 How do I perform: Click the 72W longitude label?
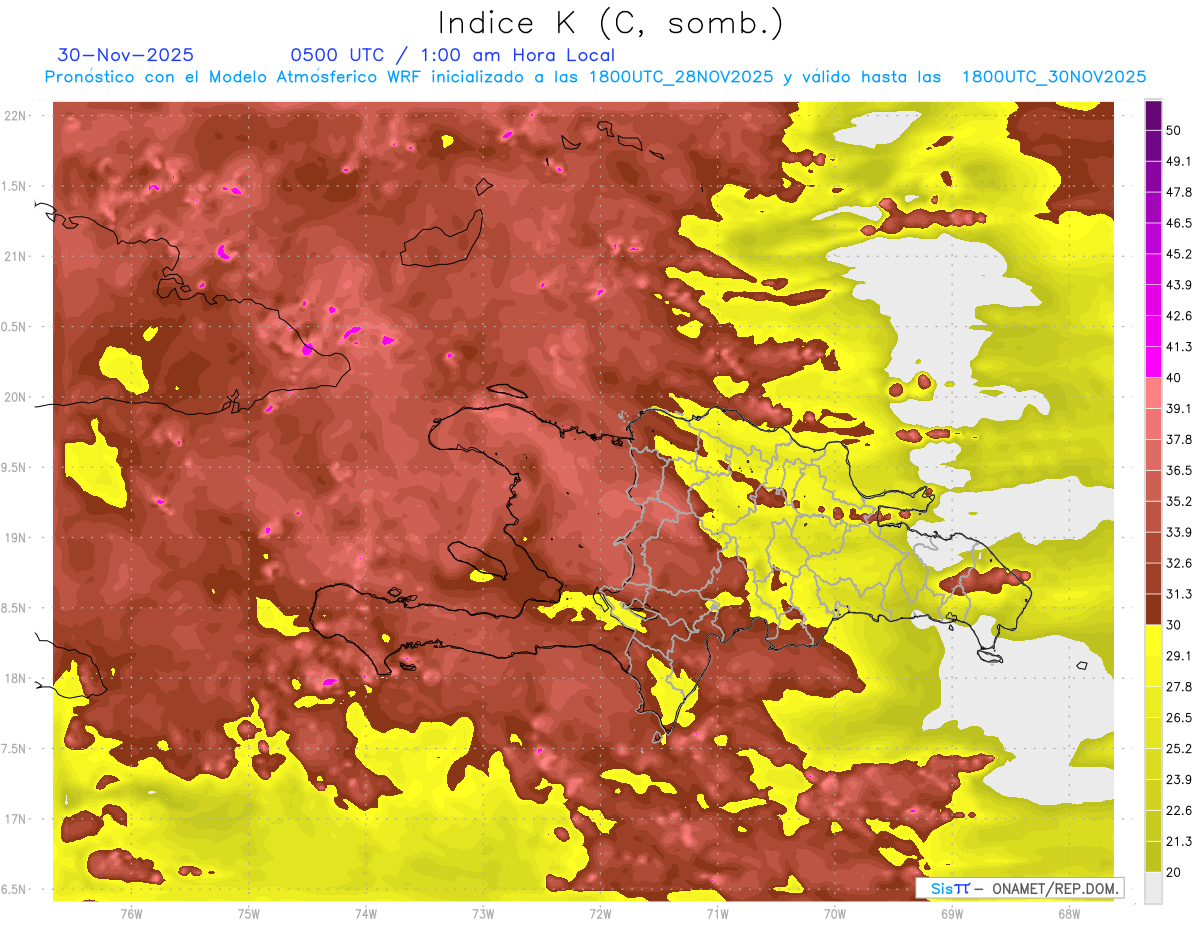pos(600,913)
